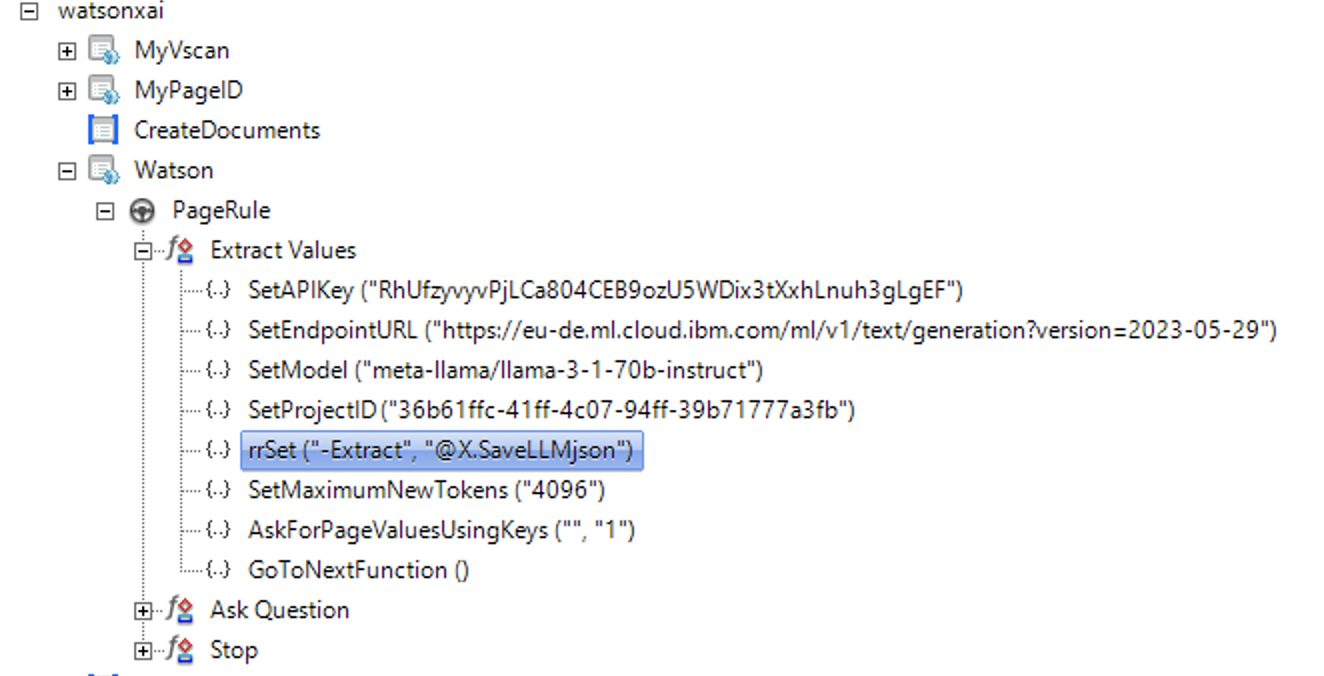
Task: Expand the MyPageID tree node
Action: (x=67, y=91)
